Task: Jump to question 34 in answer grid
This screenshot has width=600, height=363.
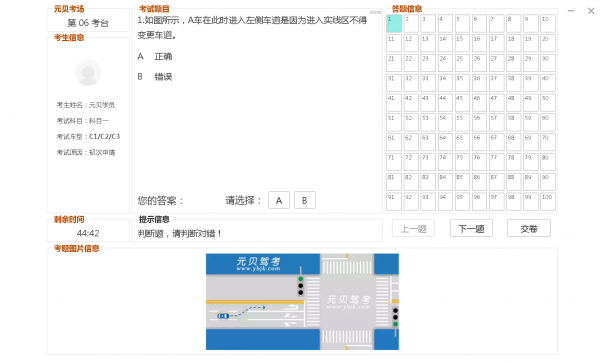Action: click(445, 83)
